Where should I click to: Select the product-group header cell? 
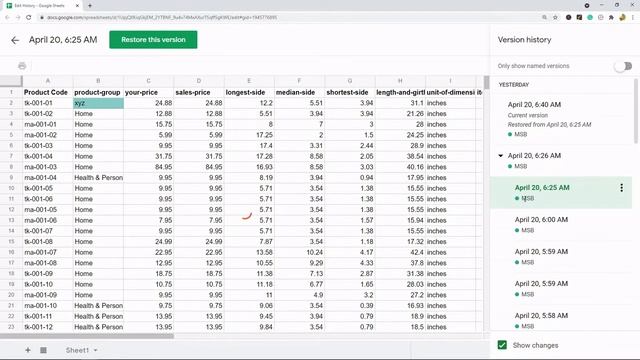coord(98,92)
